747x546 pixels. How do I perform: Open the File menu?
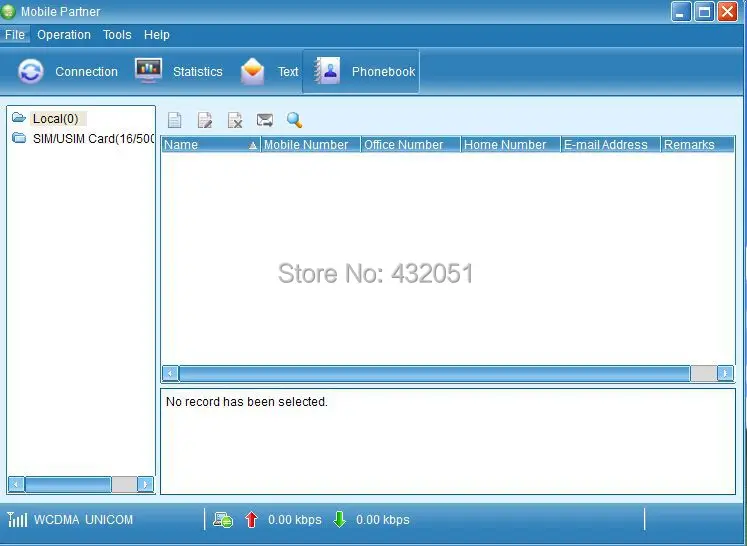(15, 35)
